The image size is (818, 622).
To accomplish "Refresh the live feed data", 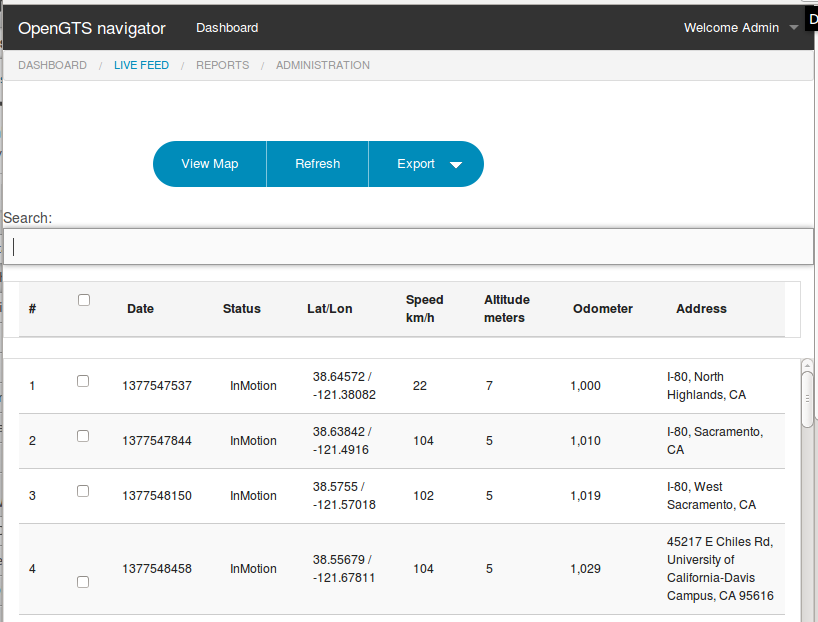I will (x=317, y=163).
